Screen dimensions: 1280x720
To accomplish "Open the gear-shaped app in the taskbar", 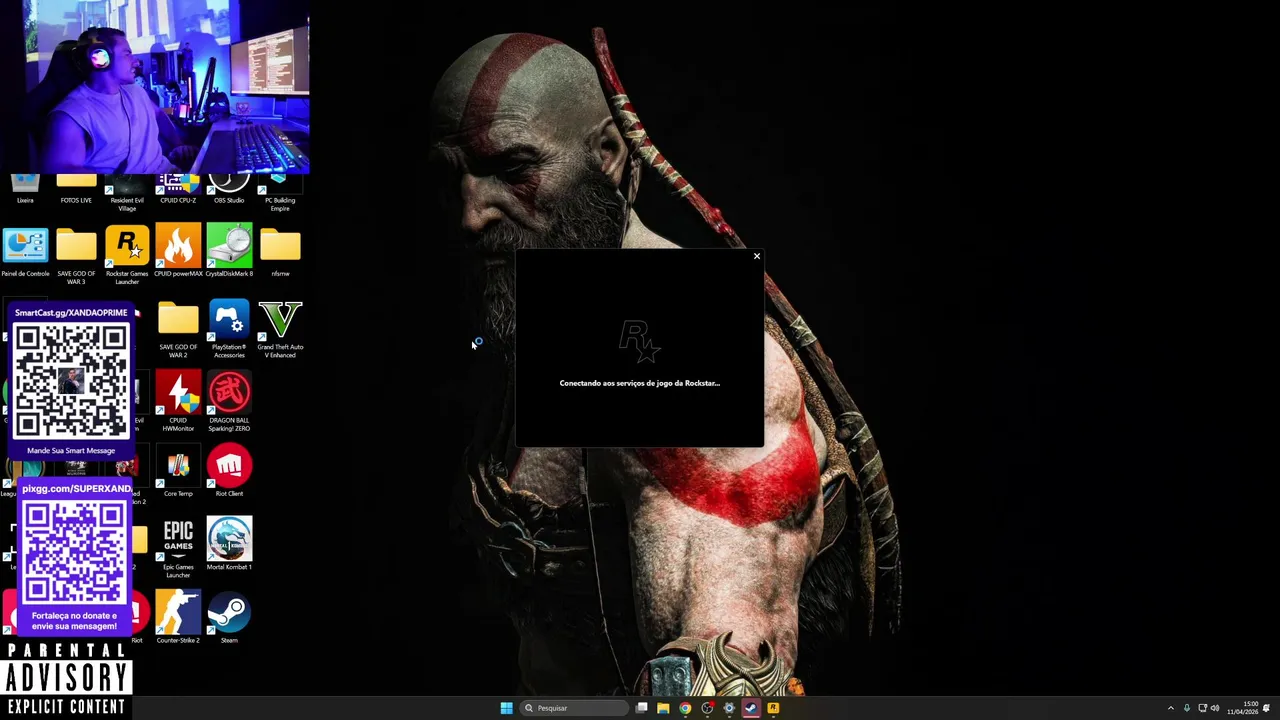I will click(x=729, y=708).
